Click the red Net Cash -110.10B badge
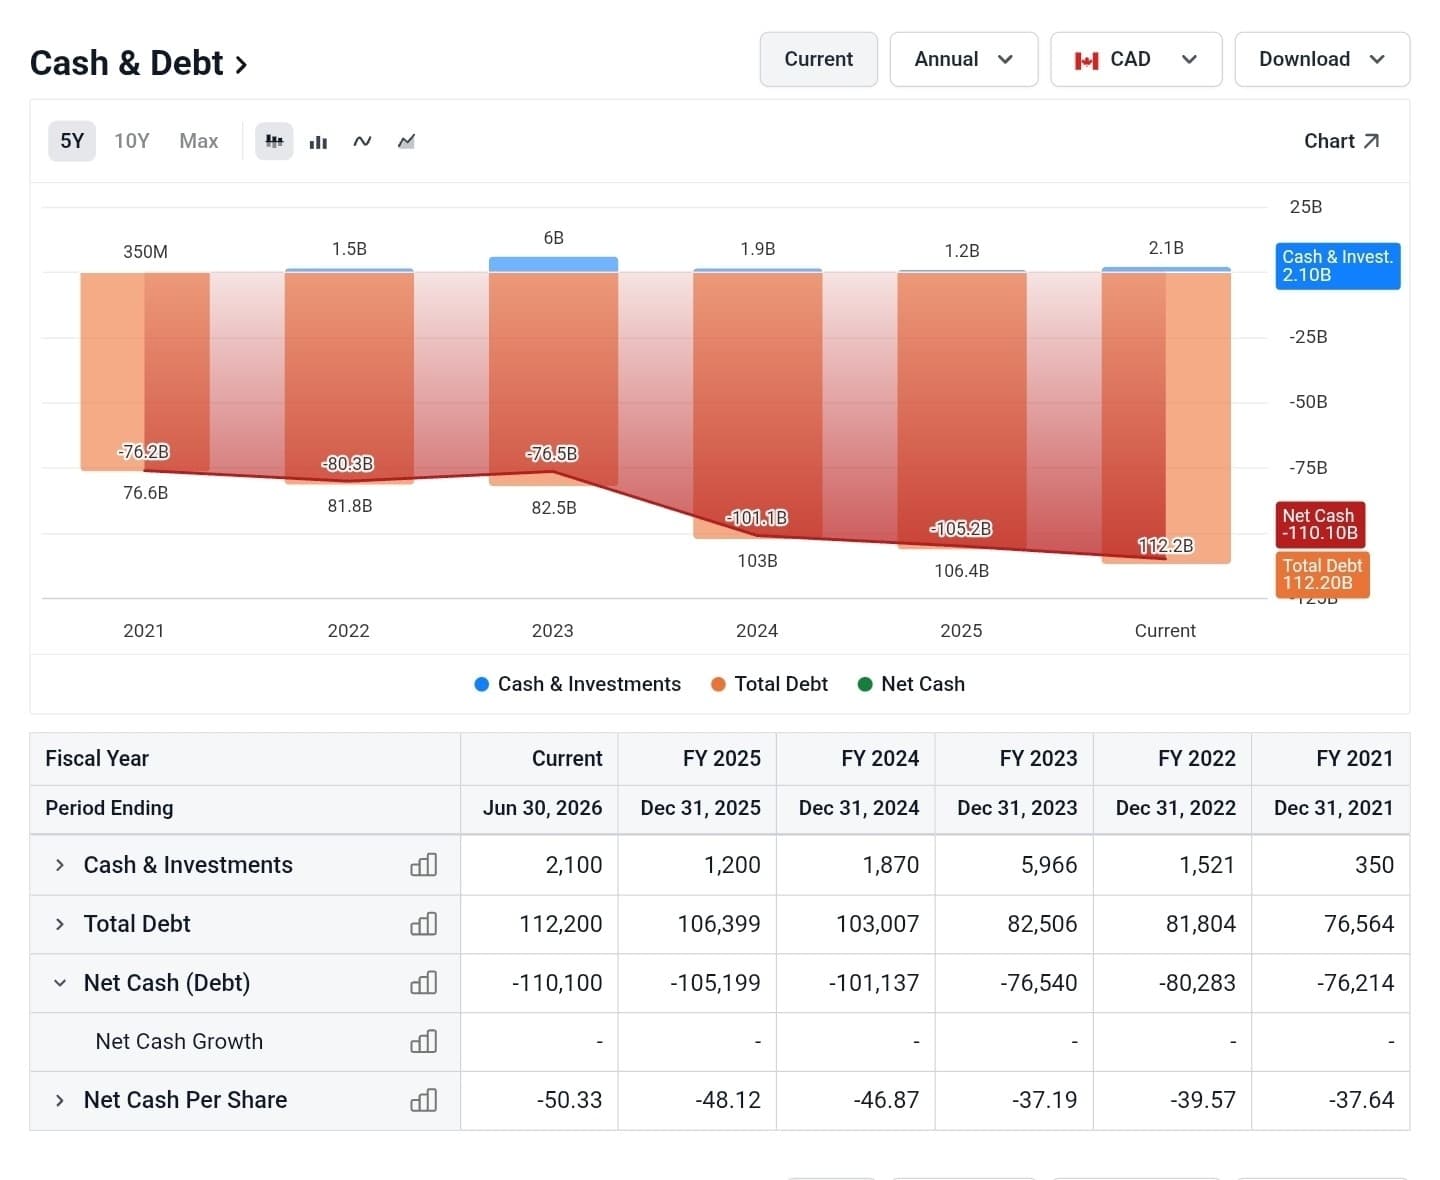The height and width of the screenshot is (1180, 1440). pyautogui.click(x=1320, y=524)
